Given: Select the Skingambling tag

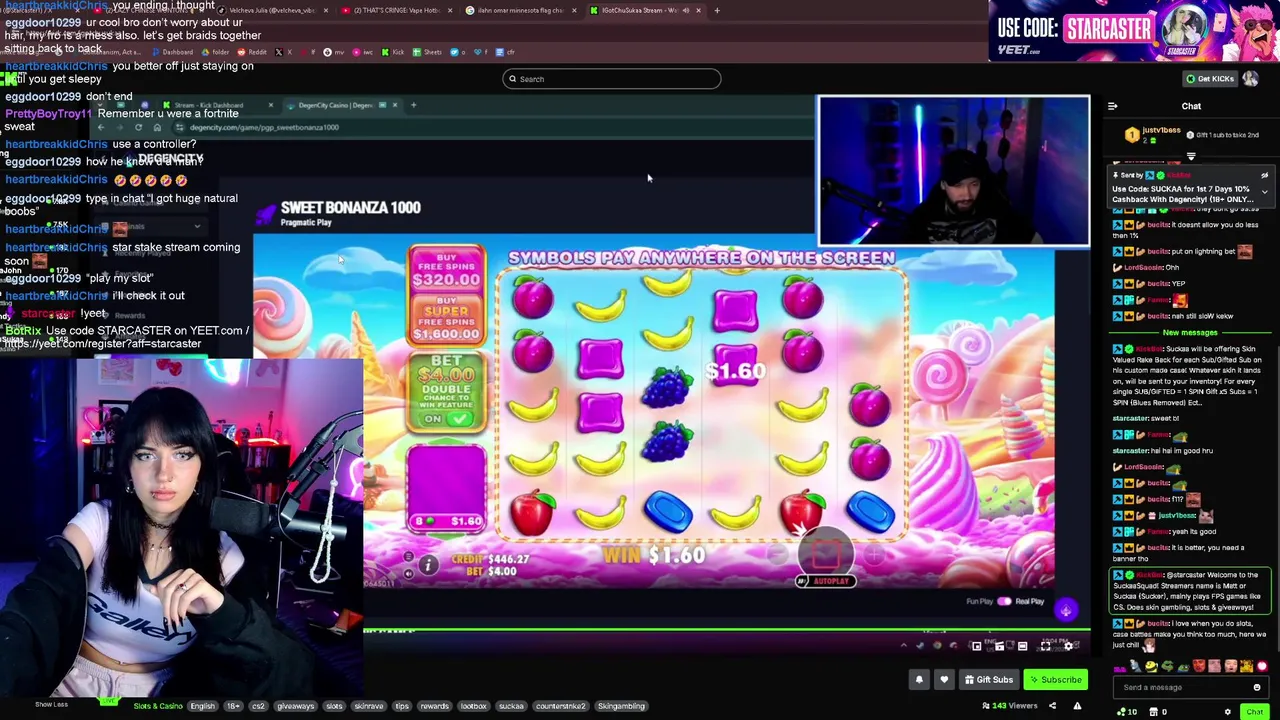Looking at the screenshot, I should point(621,706).
